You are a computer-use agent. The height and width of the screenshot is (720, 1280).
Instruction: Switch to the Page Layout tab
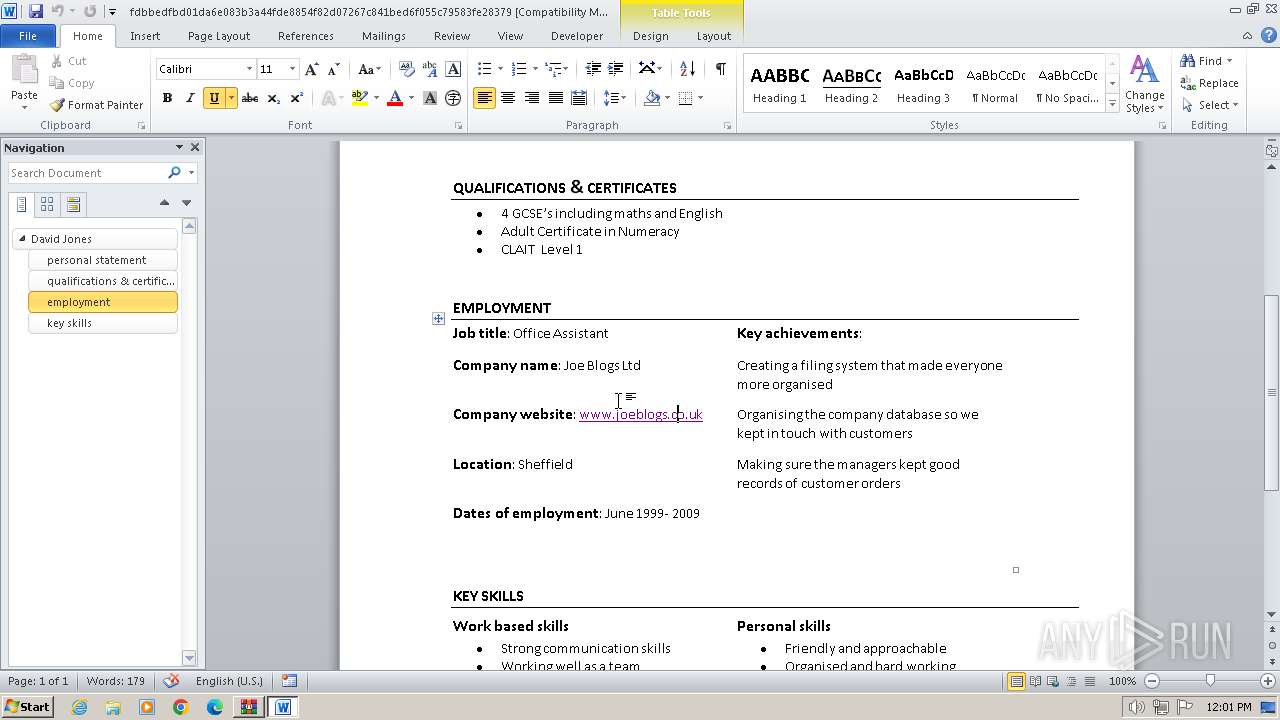point(219,36)
